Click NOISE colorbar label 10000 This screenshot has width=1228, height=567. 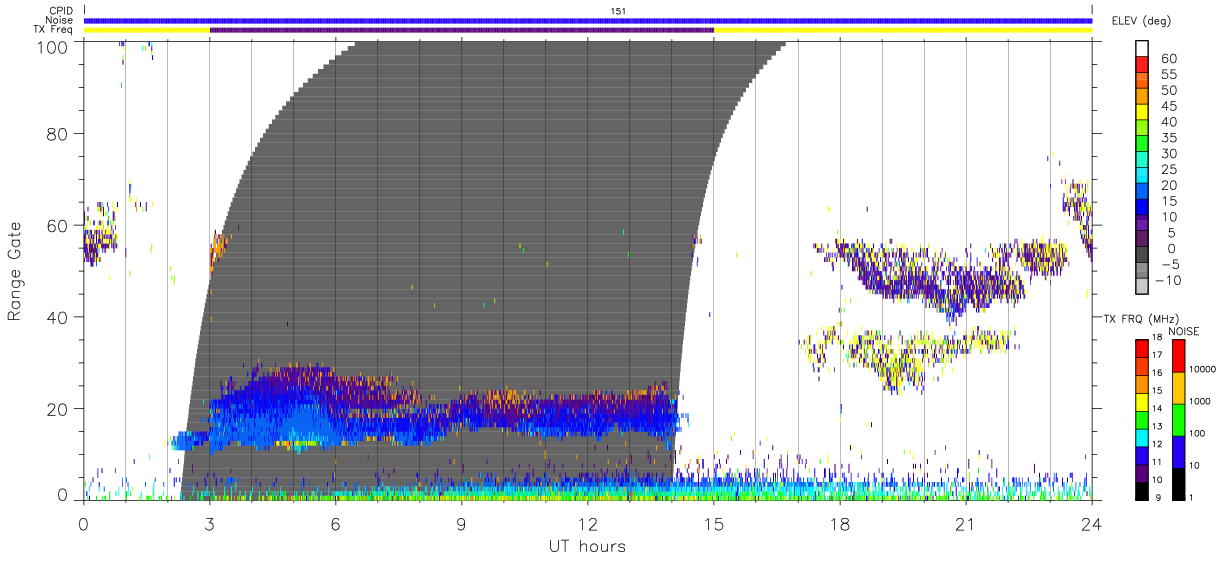coord(1203,370)
